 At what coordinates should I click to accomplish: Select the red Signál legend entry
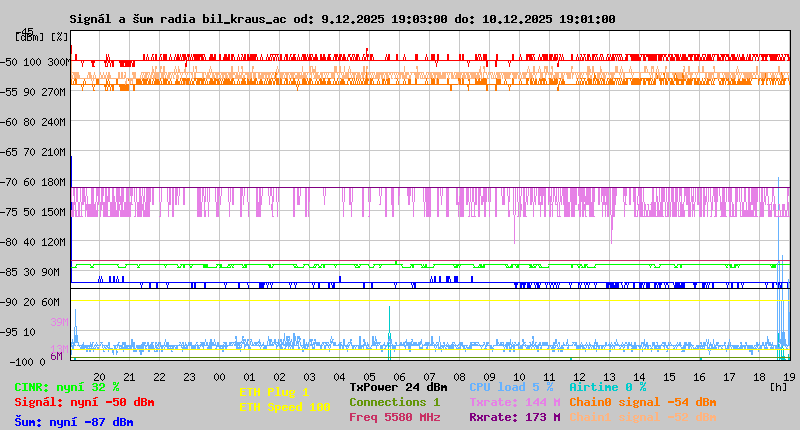click(84, 403)
